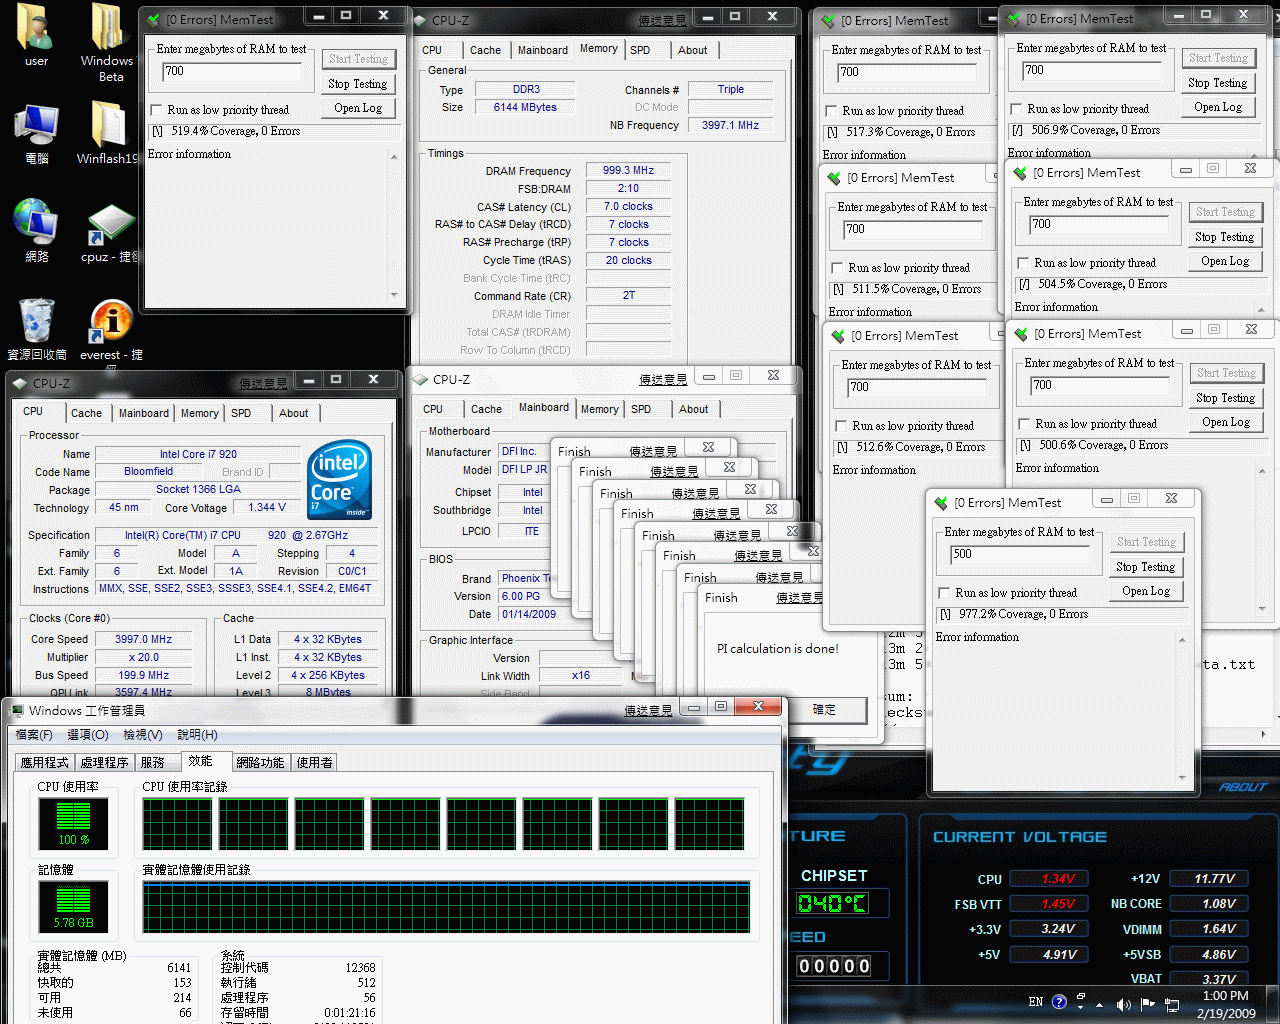The height and width of the screenshot is (1024, 1280).
Task: Click the taskbar clock 1:00 PM
Action: [x=1226, y=996]
